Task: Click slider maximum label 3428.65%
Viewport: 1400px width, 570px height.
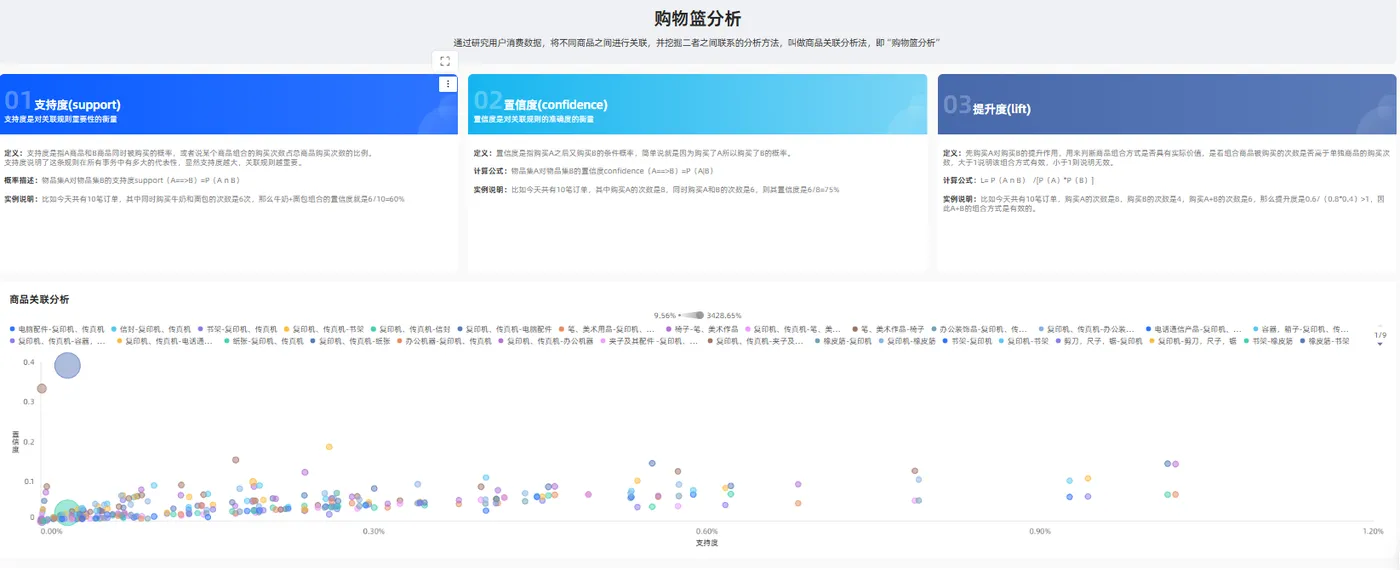Action: pos(723,315)
